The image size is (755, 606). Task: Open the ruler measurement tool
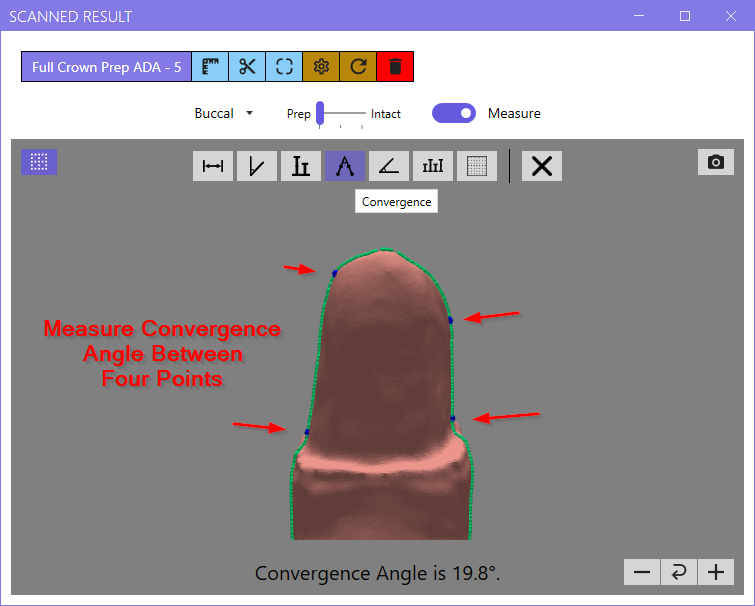(210, 66)
